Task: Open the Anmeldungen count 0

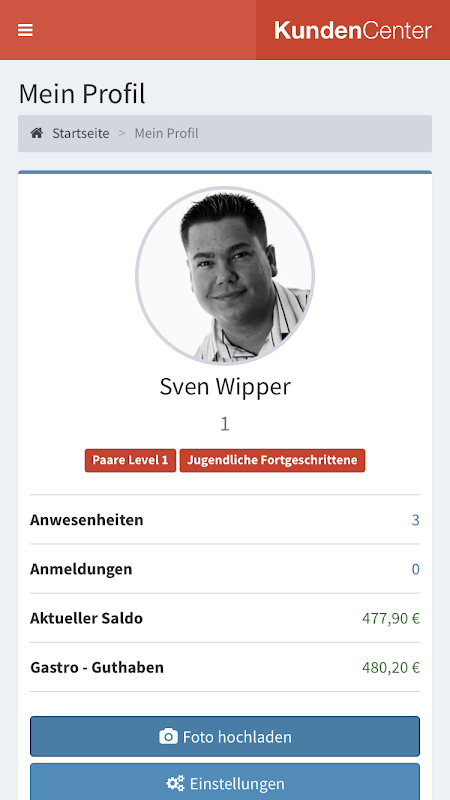Action: point(416,569)
